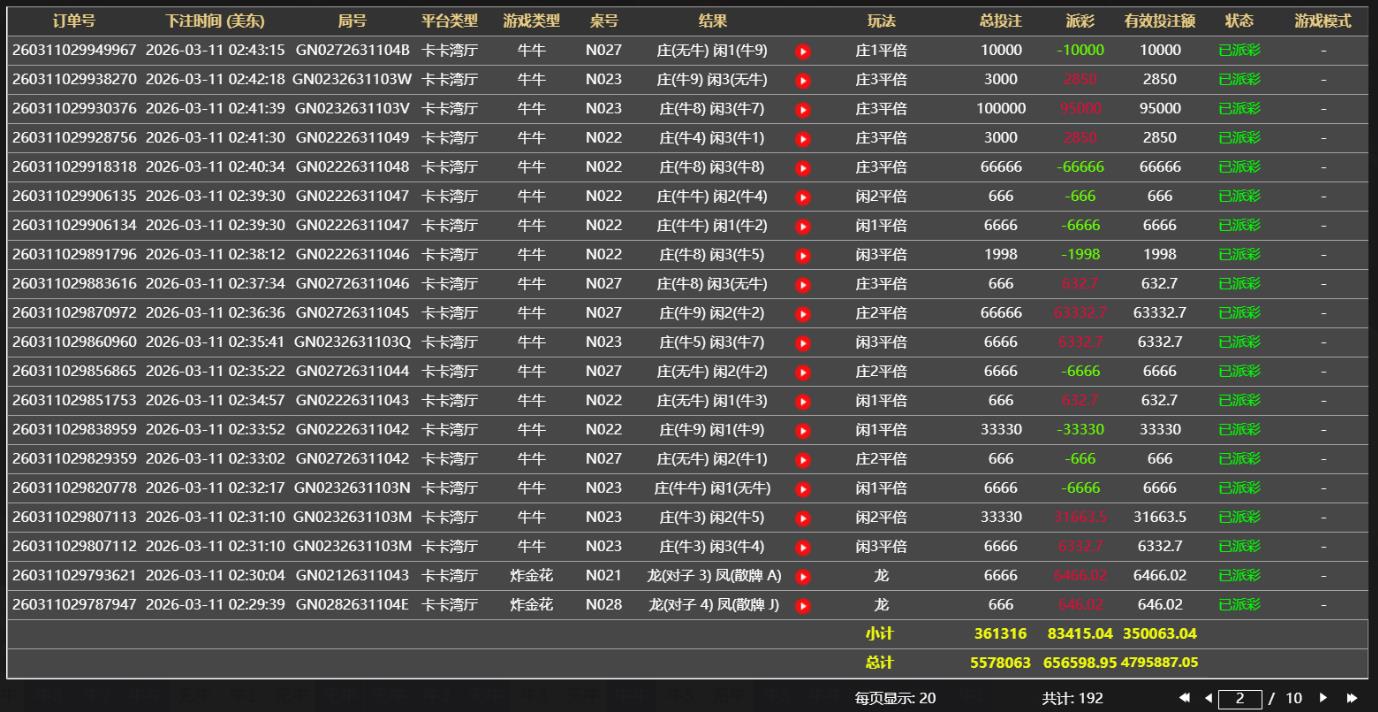This screenshot has width=1378, height=712.
Task: Play replay for order 260311029820778
Action: (802, 489)
